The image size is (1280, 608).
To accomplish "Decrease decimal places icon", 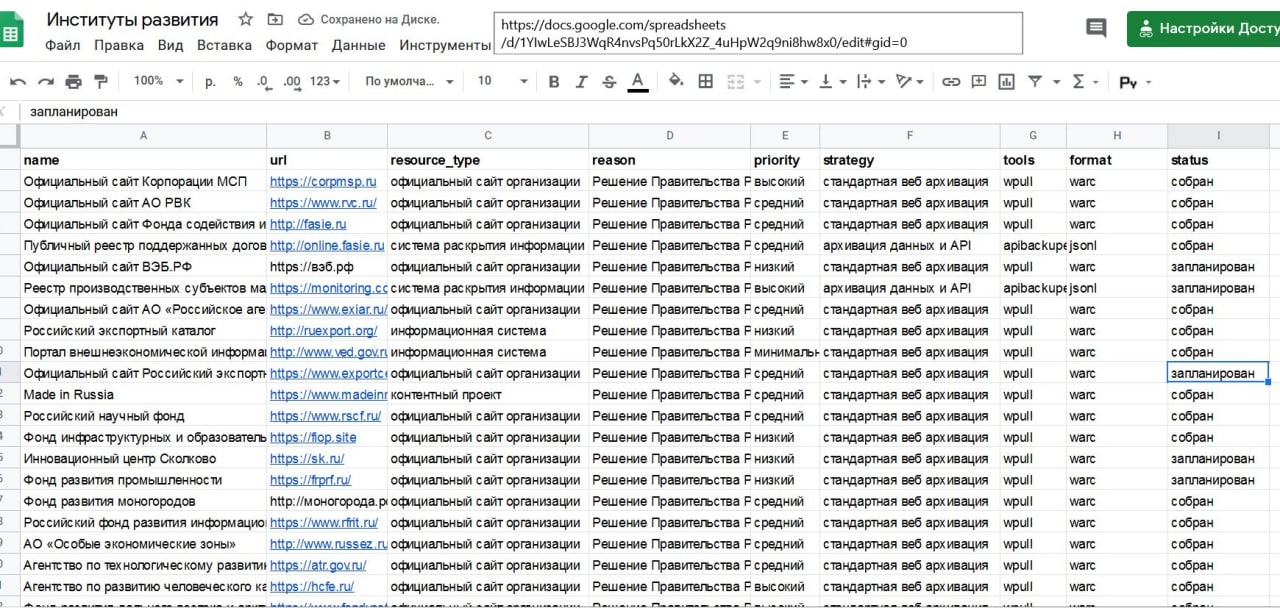I will coord(263,81).
